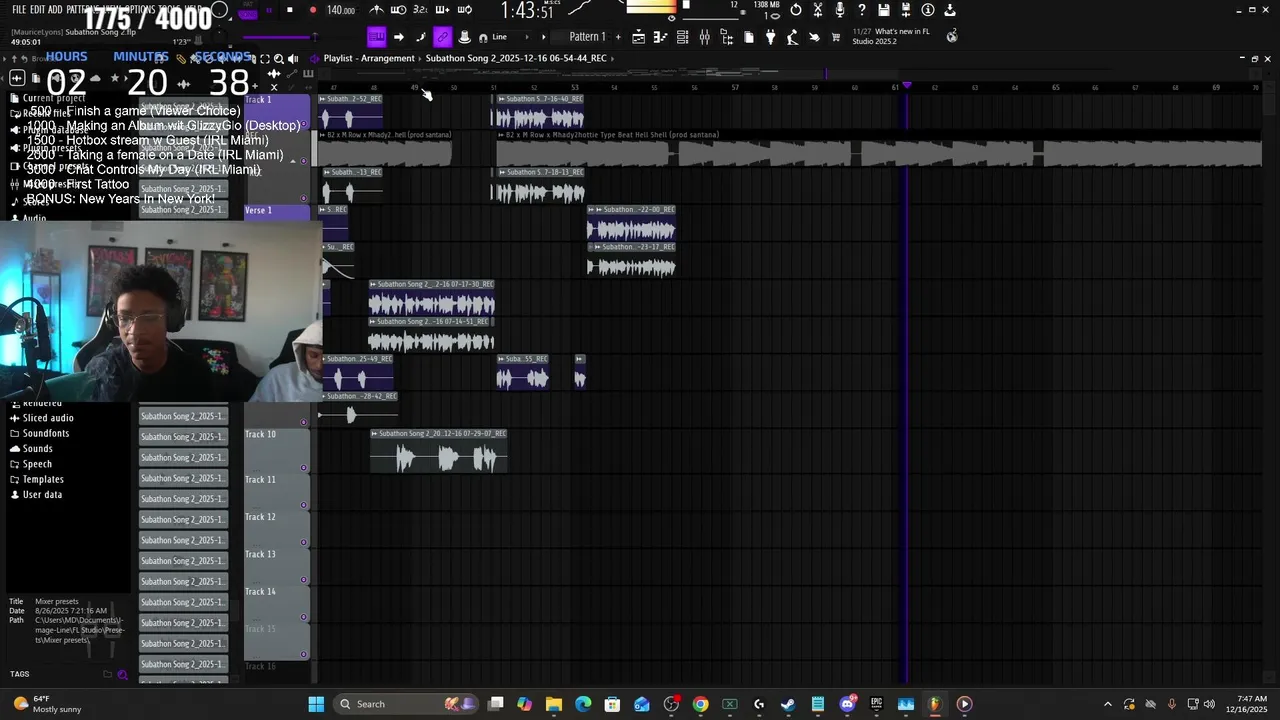Click the floppy disk Save icon
The width and height of the screenshot is (1280, 720).
click(x=884, y=10)
